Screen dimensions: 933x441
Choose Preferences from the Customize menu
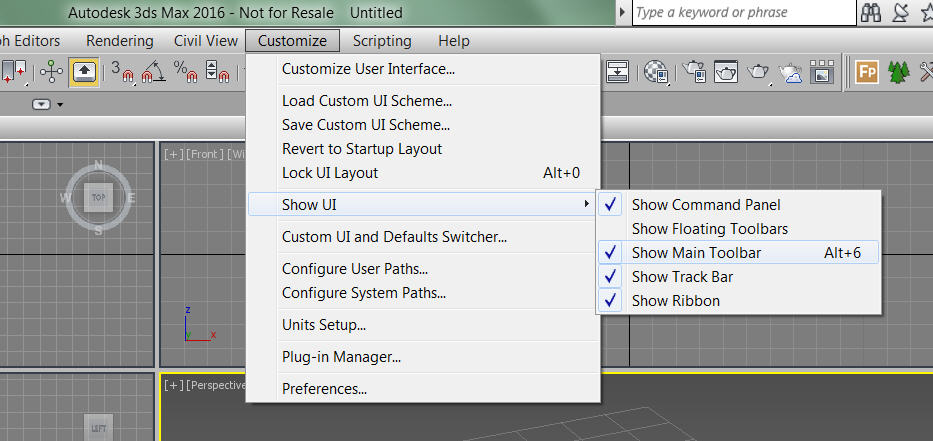coord(324,389)
